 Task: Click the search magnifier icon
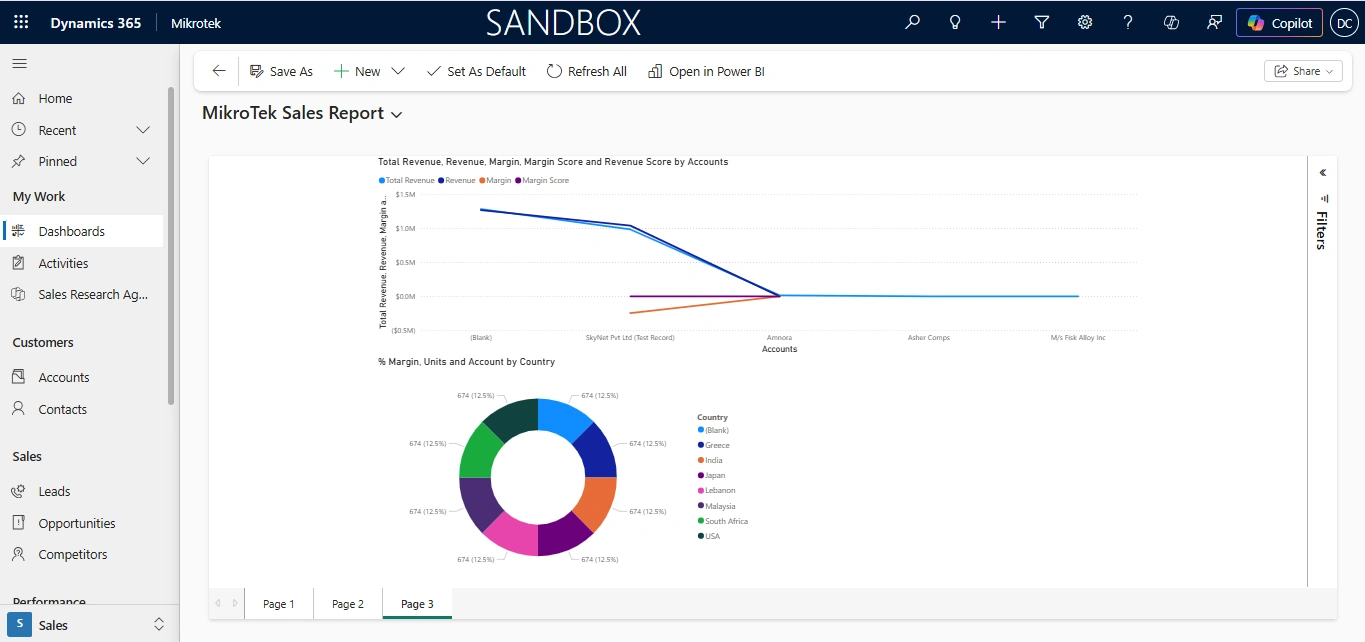point(912,22)
